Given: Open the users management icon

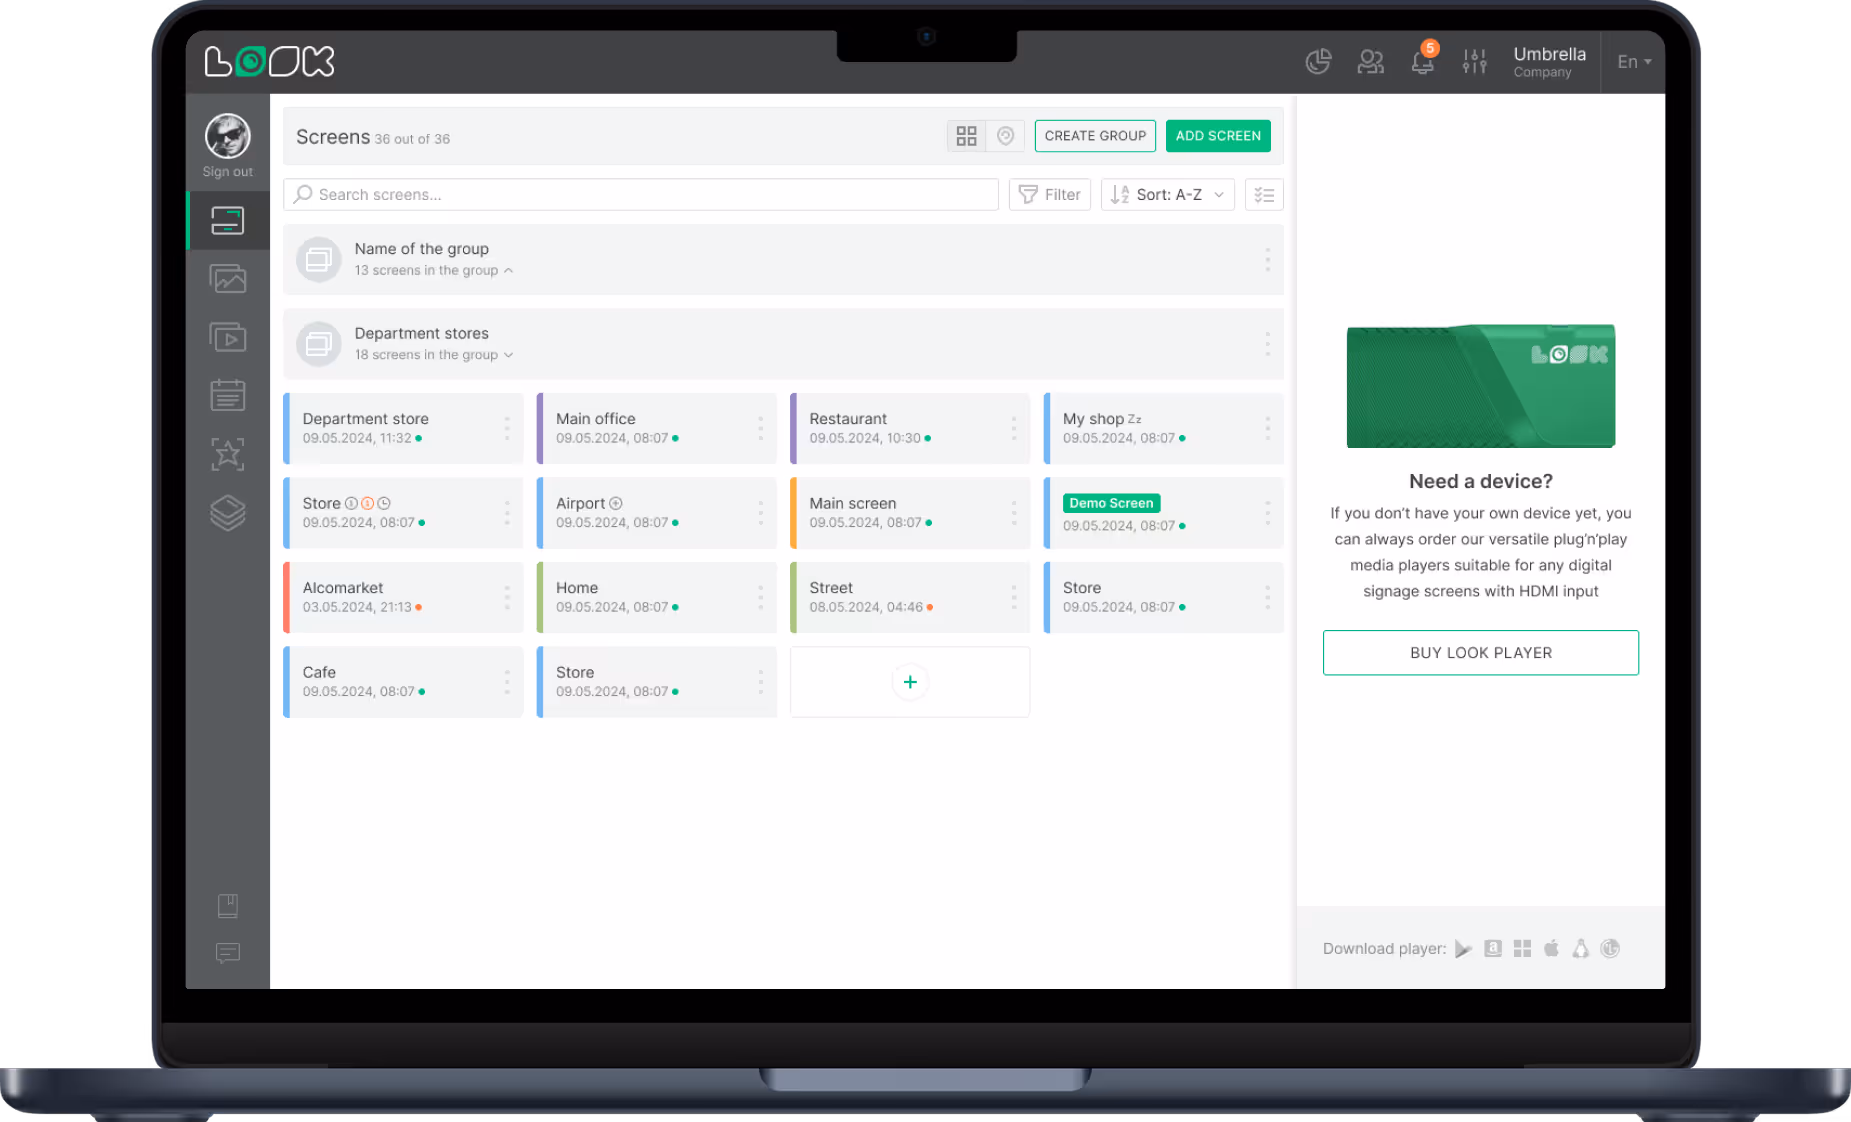Looking at the screenshot, I should tap(1370, 61).
